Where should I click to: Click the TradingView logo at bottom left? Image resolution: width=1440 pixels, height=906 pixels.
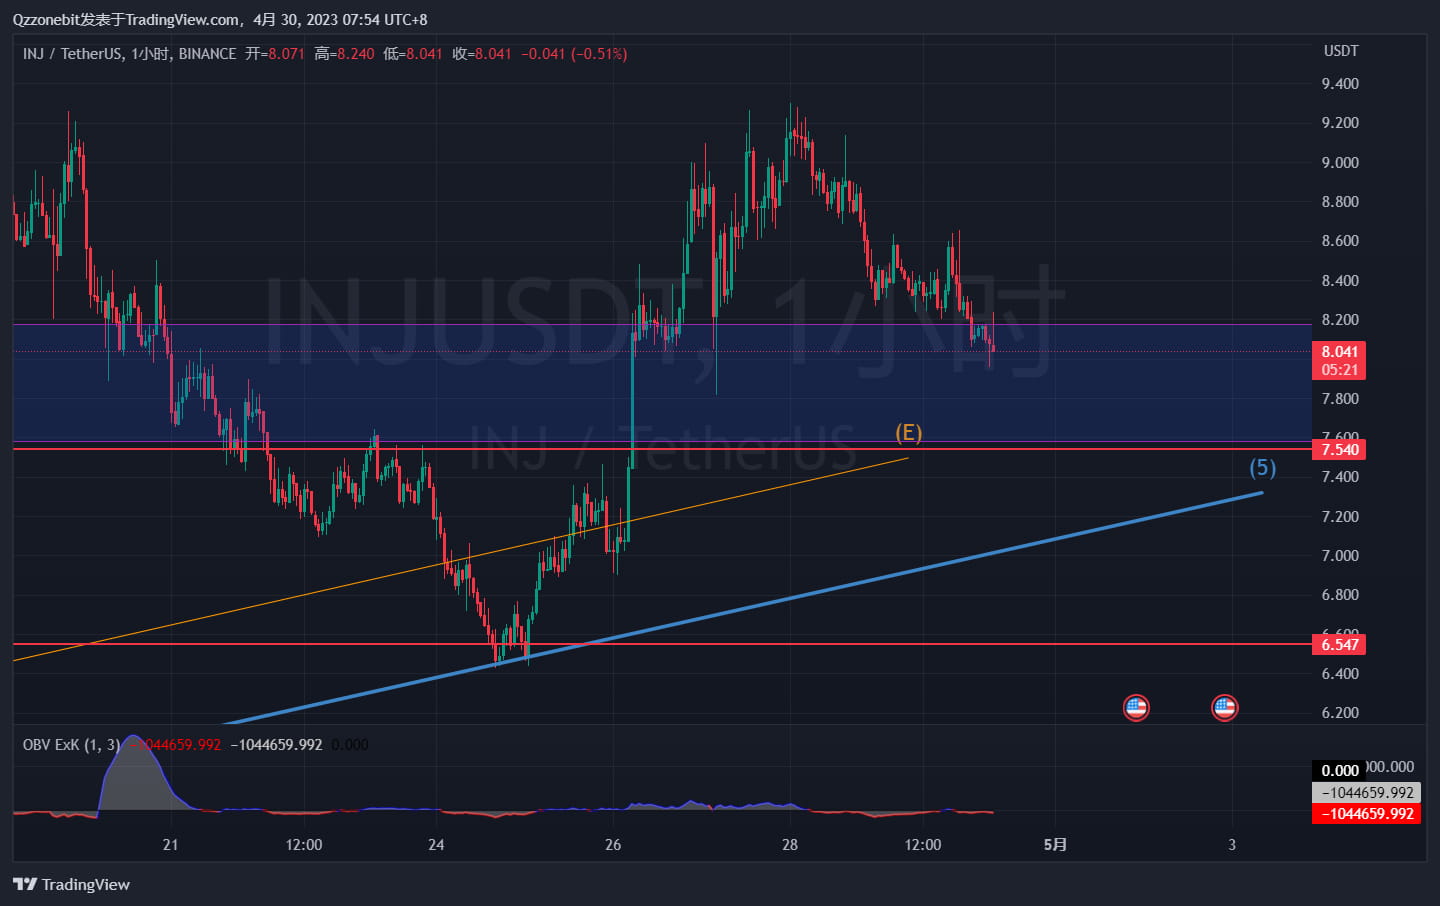click(x=70, y=885)
